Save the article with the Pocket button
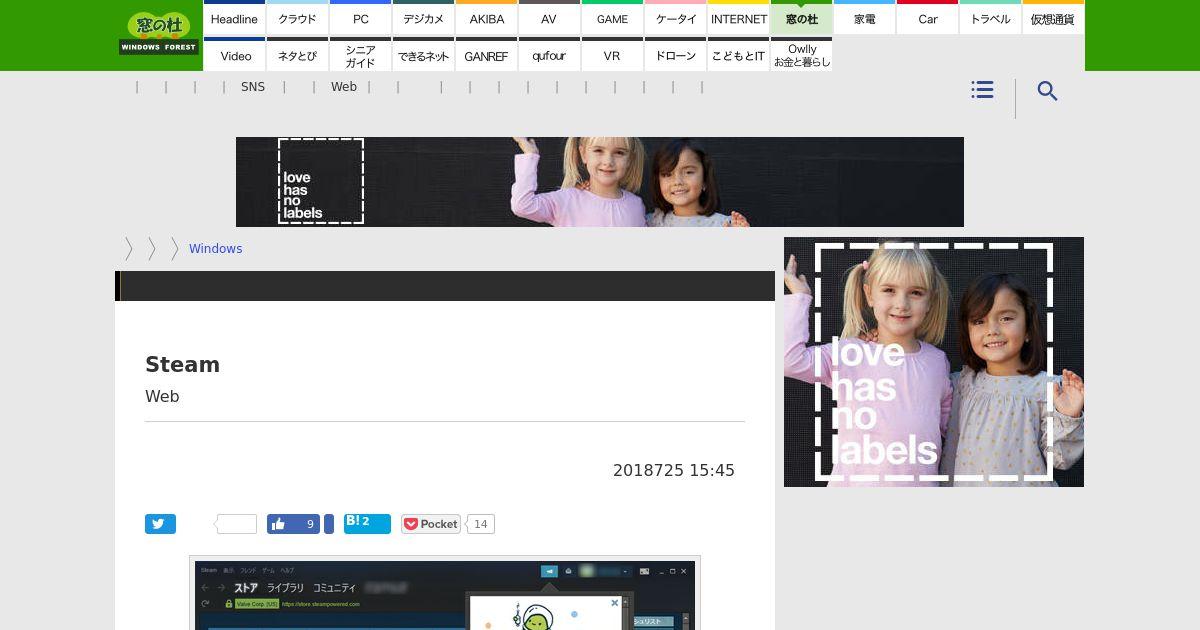Screen dimensions: 1200x630 pos(430,524)
